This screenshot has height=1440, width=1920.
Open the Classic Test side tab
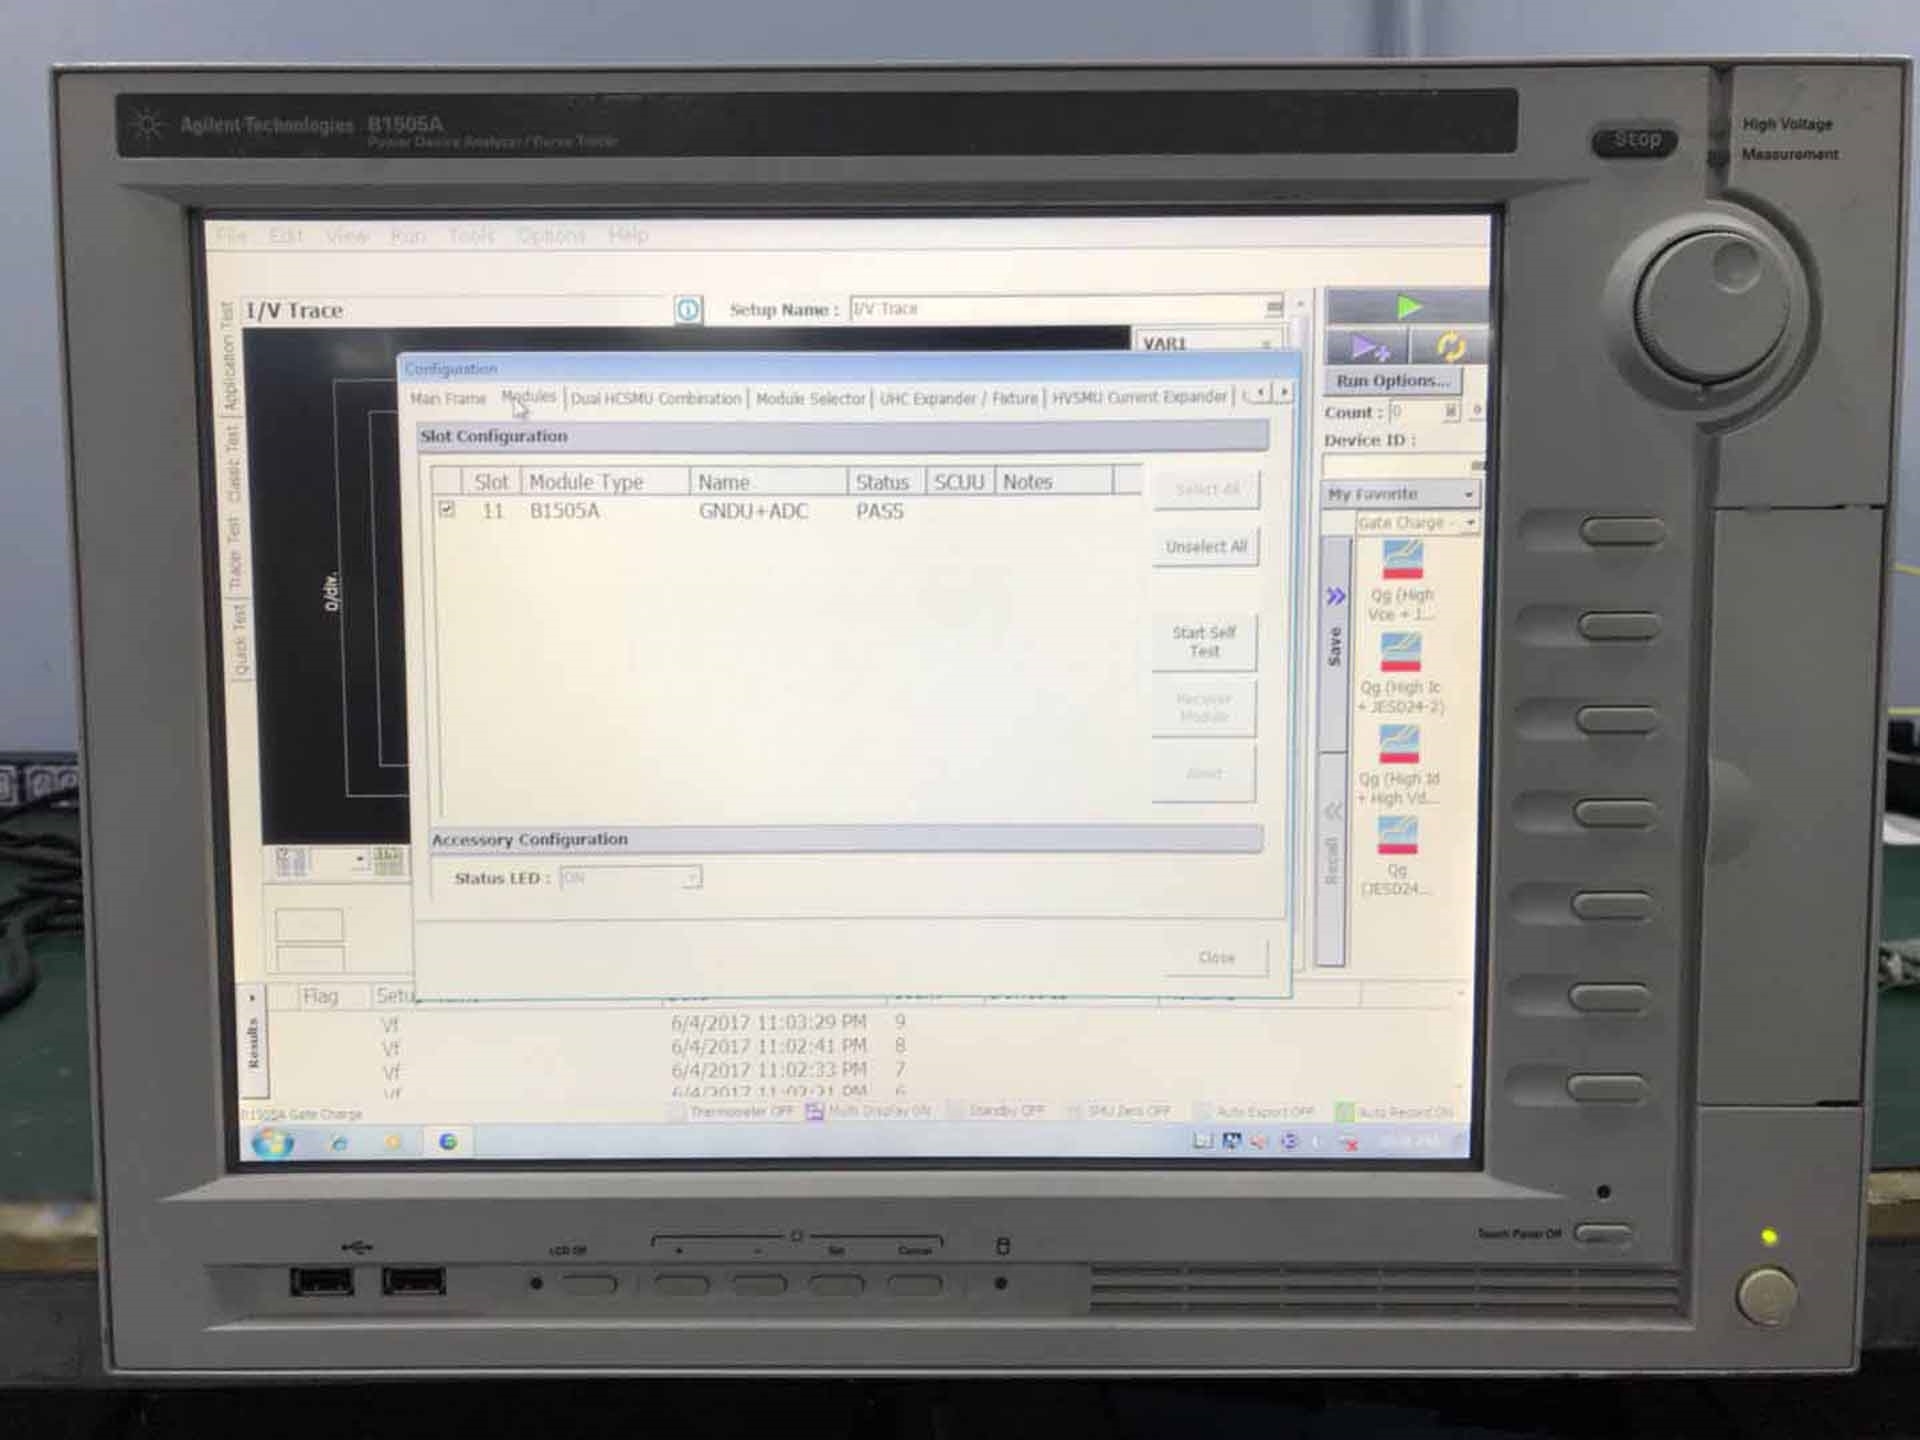click(232, 463)
